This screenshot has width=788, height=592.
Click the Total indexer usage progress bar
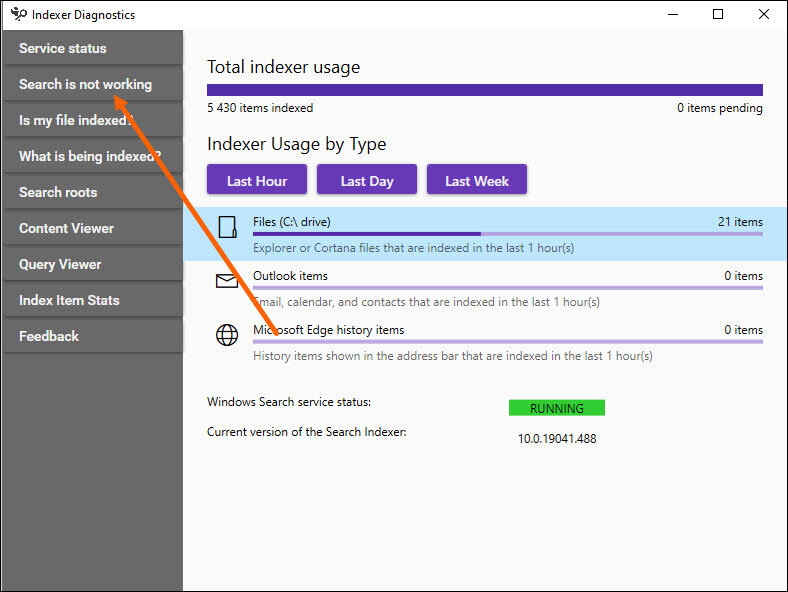point(485,90)
